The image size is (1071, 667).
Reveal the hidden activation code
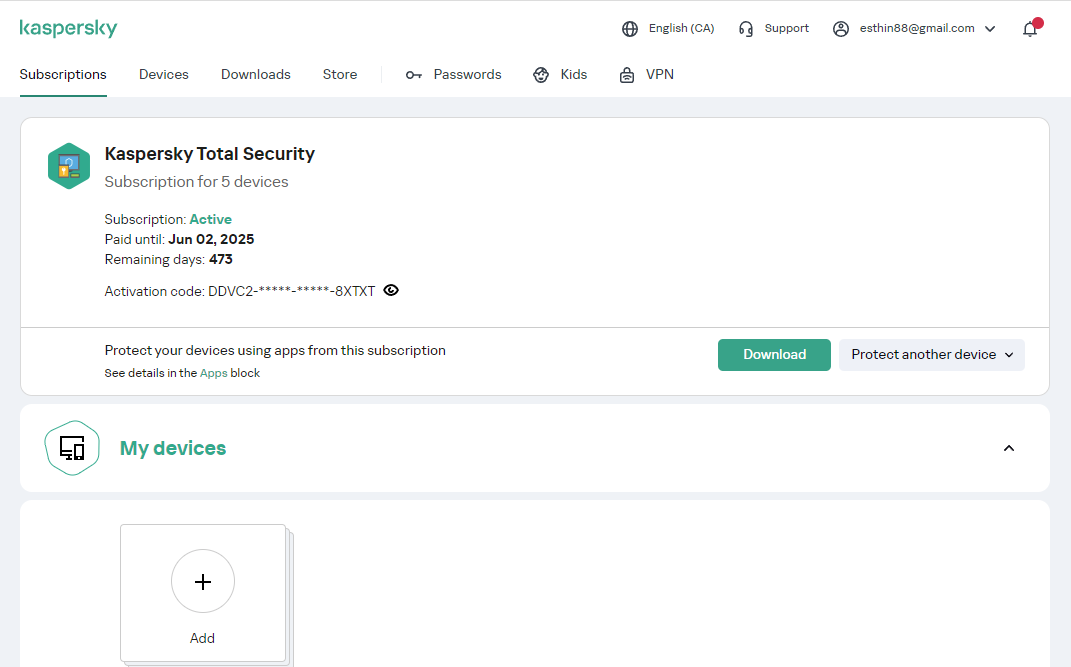coord(391,291)
